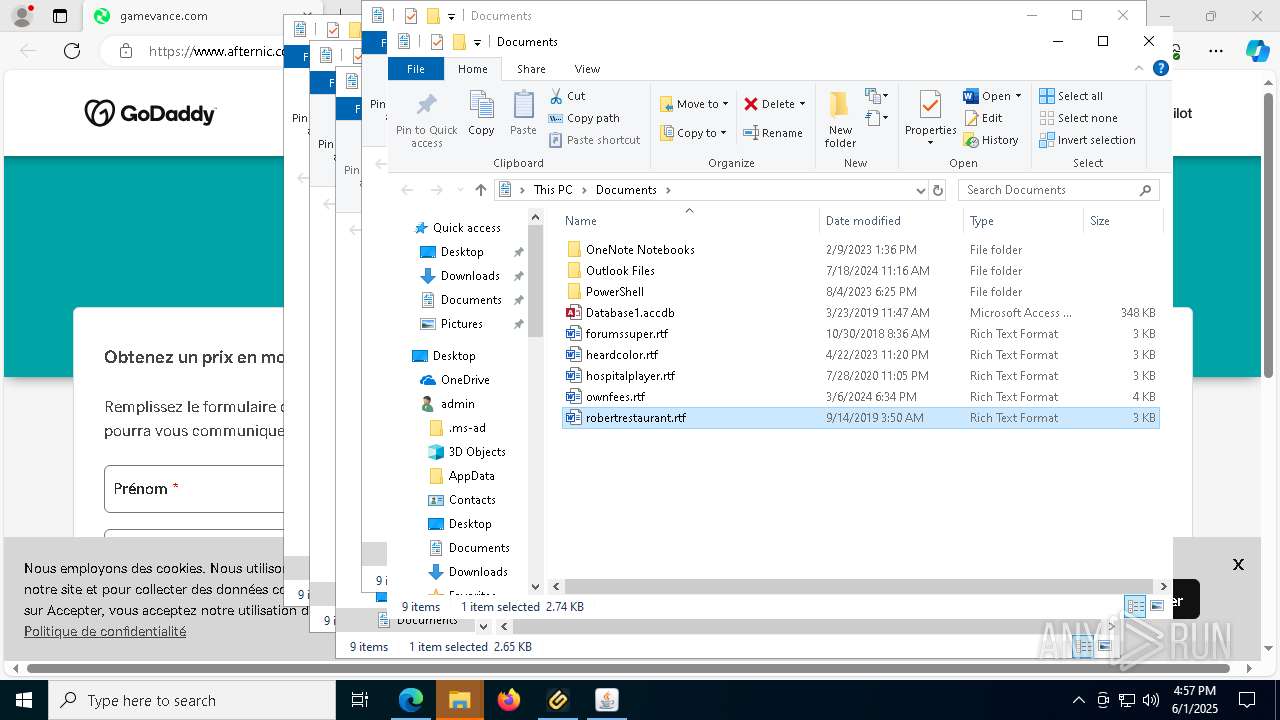Click the Properties icon in title bar toolbar
Viewport: 1280px width, 720px height.
437,42
